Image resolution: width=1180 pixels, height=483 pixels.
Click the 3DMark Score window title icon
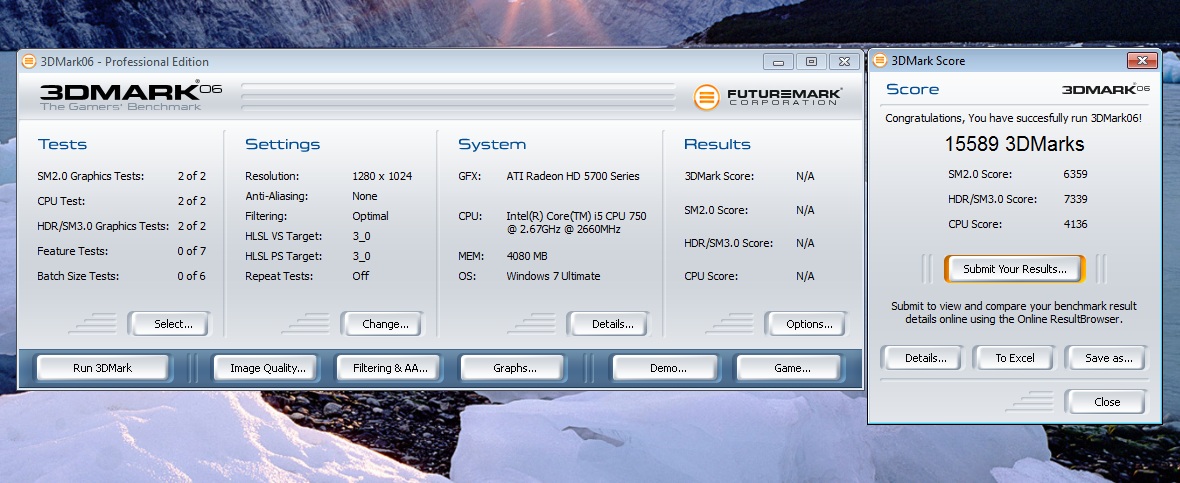(x=880, y=61)
